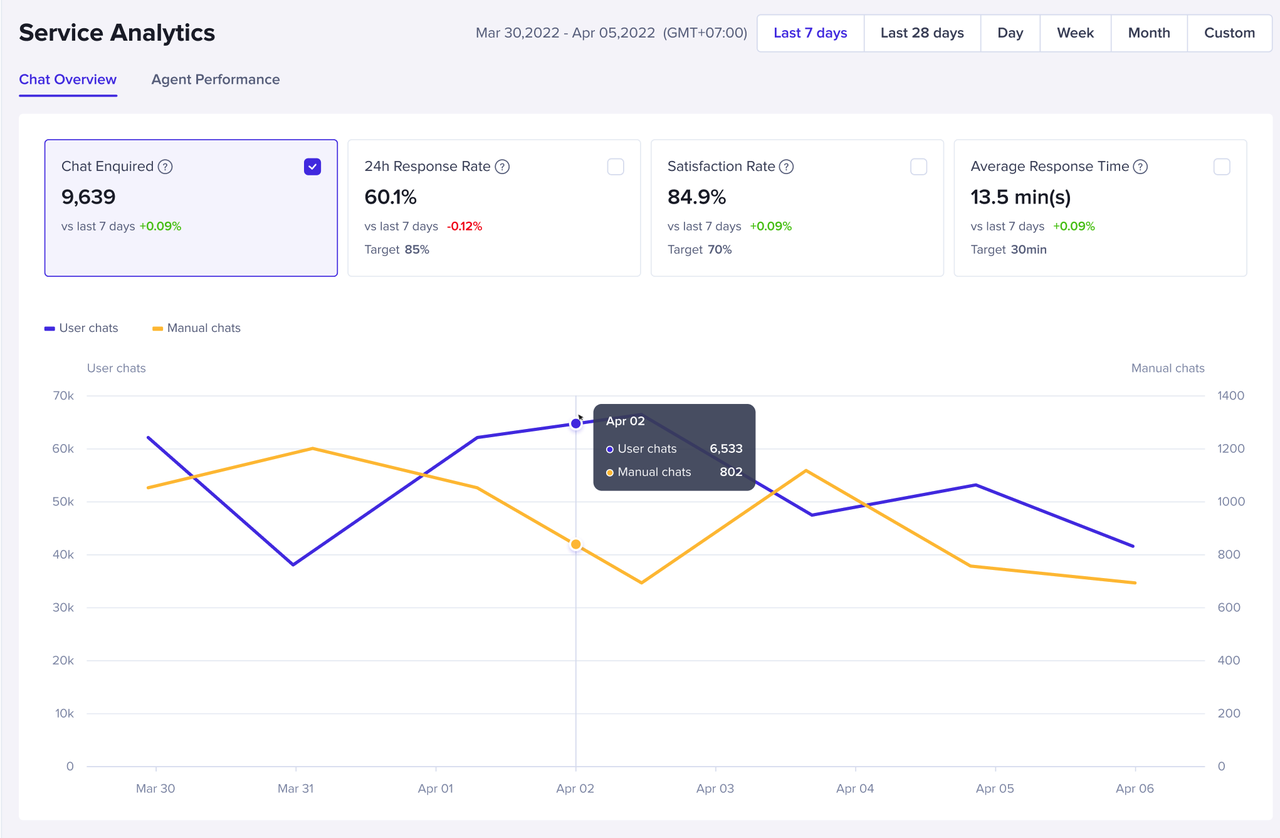Viewport: 1280px width, 838px height.
Task: Uncheck the Chat Enquired checkbox
Action: (x=312, y=167)
